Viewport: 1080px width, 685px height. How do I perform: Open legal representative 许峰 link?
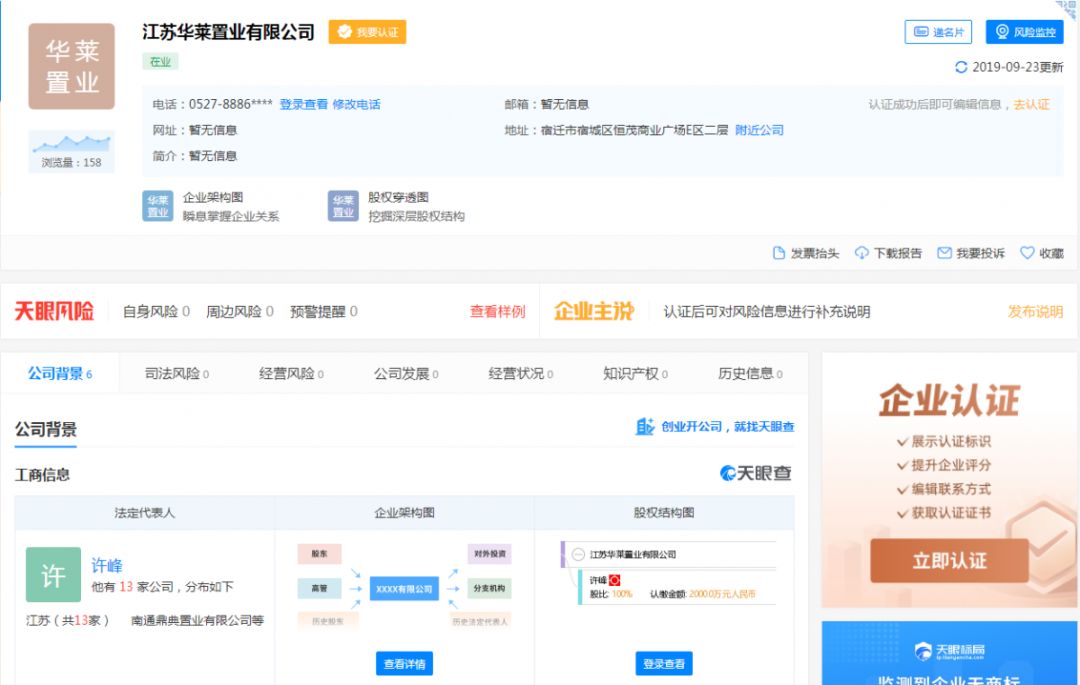pos(107,565)
